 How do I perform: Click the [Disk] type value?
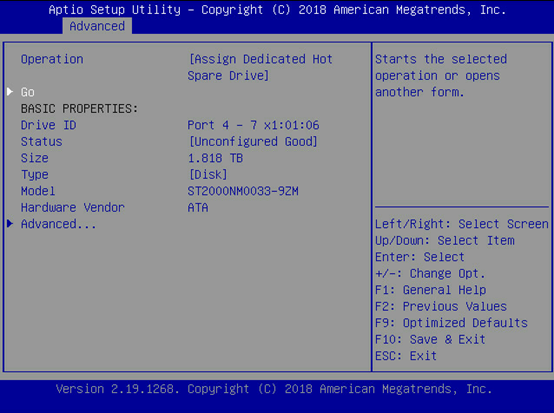(208, 175)
